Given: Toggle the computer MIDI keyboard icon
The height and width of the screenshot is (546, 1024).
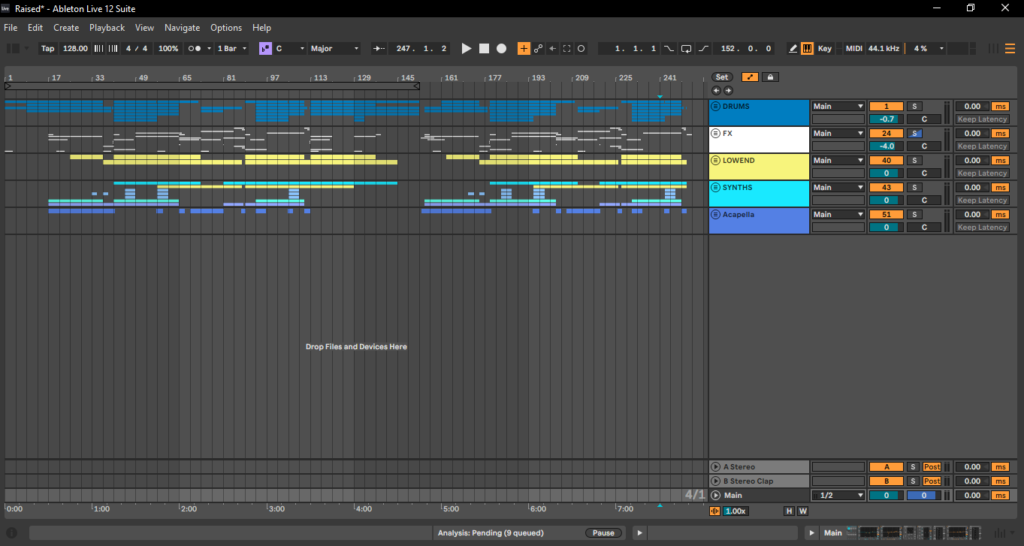Looking at the screenshot, I should coord(807,48).
